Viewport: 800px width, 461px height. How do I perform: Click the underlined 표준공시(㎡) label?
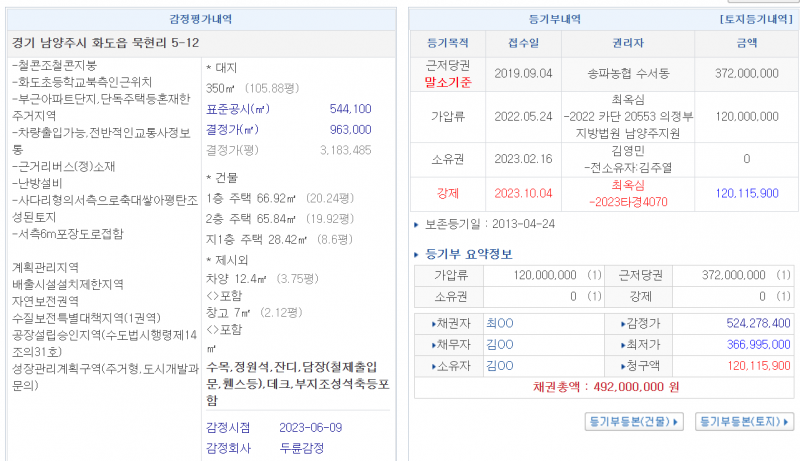pos(238,109)
